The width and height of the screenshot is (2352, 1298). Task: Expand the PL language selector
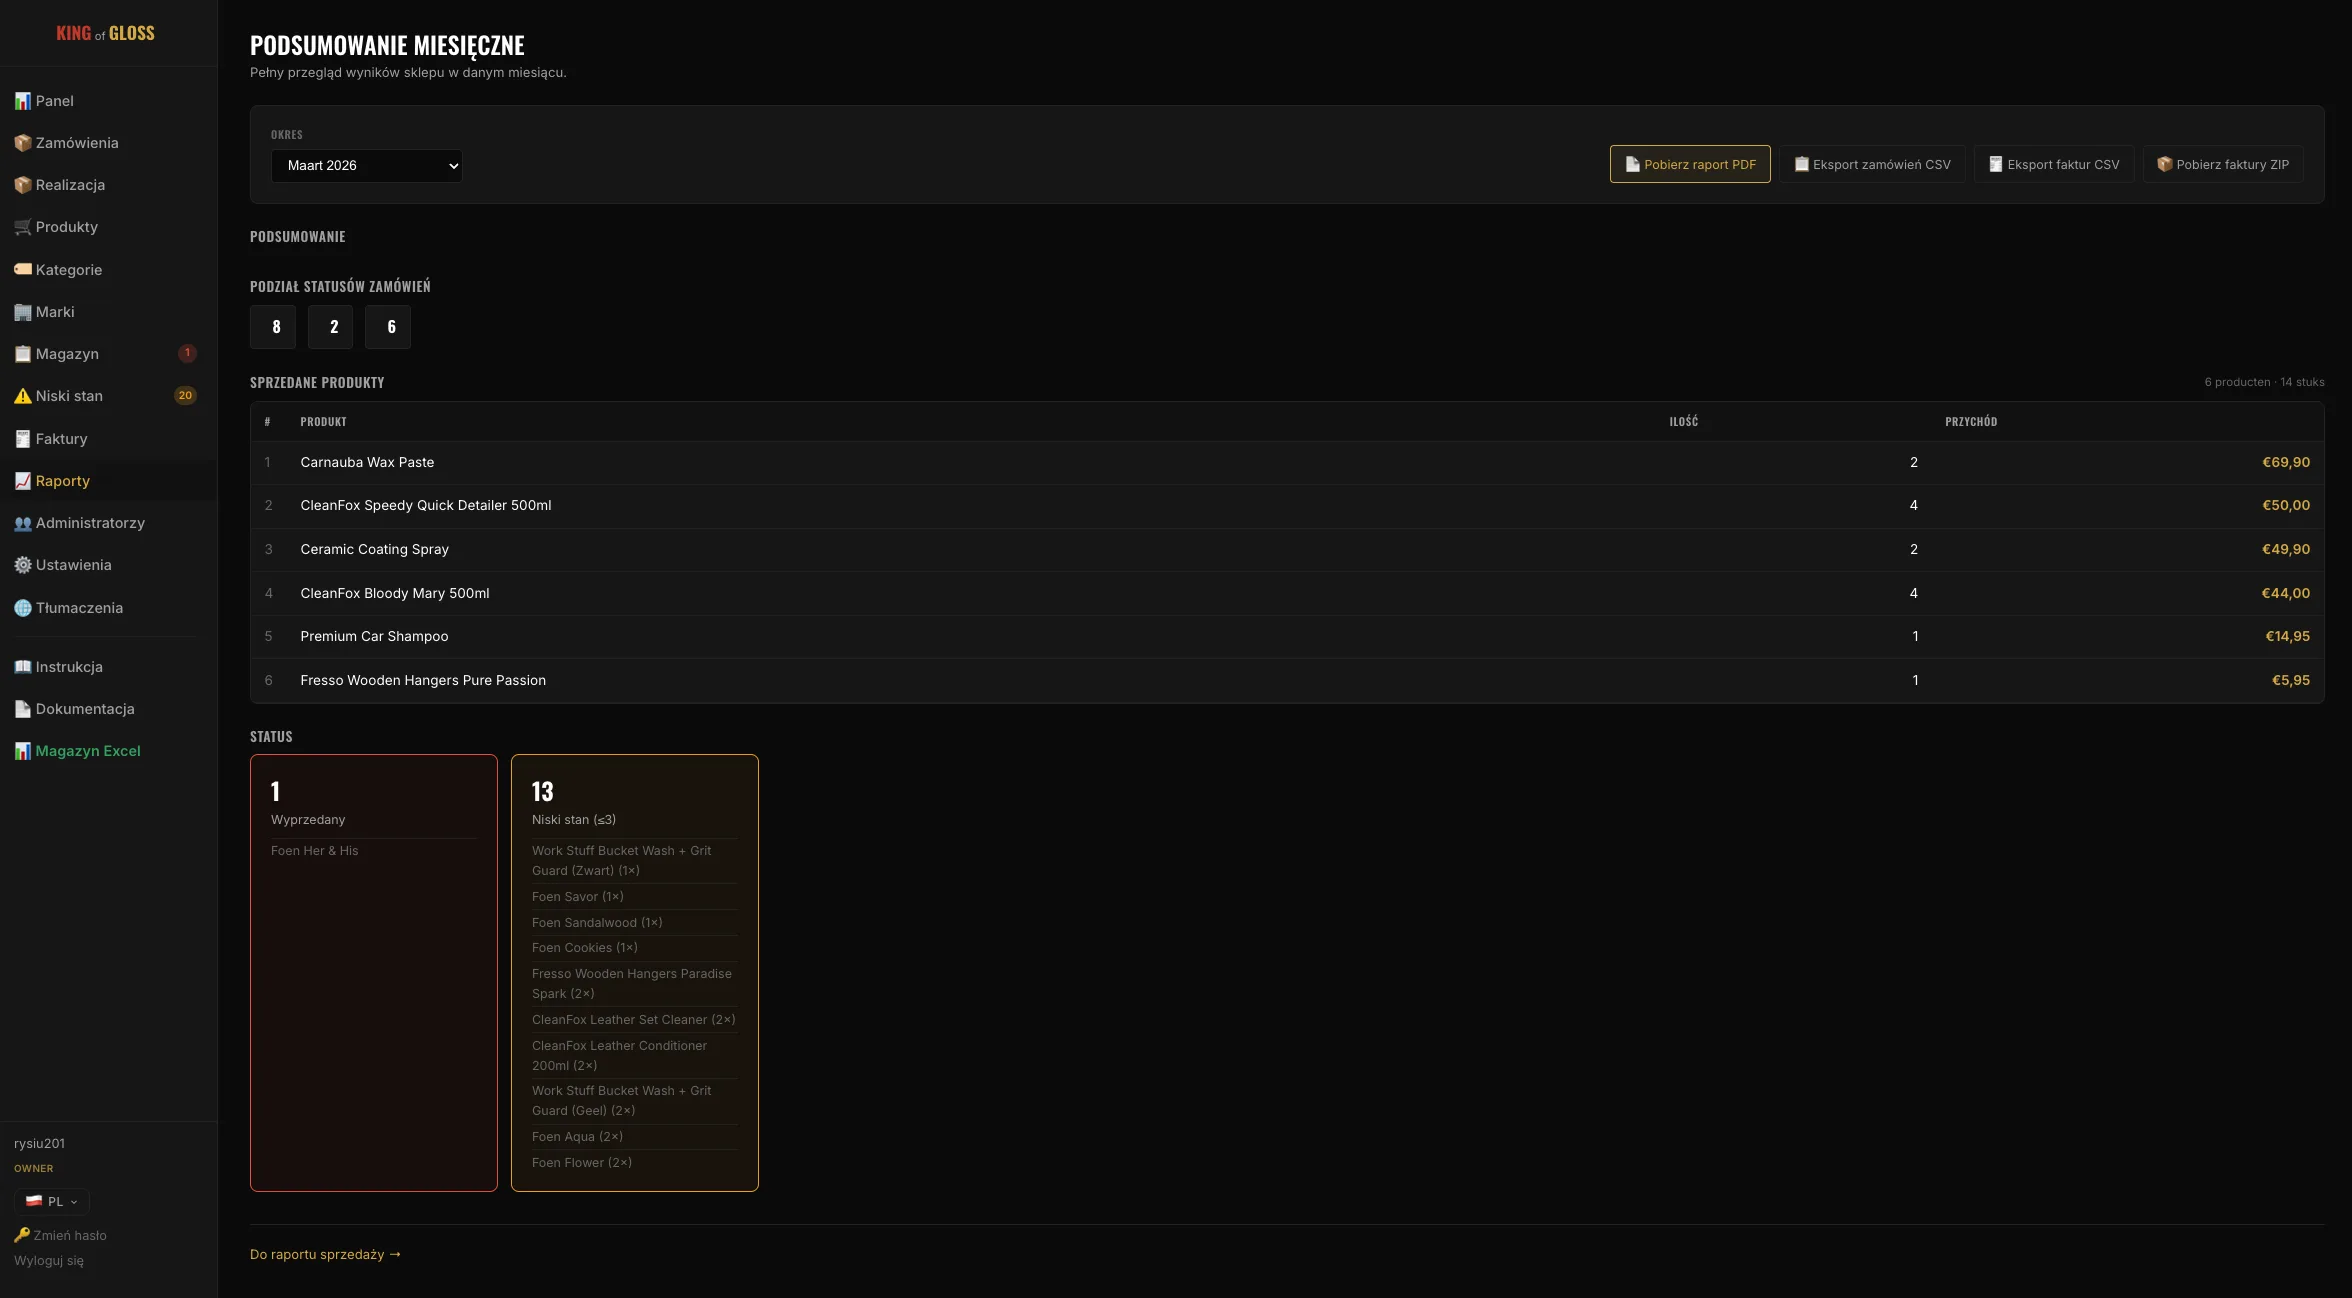pyautogui.click(x=52, y=1202)
